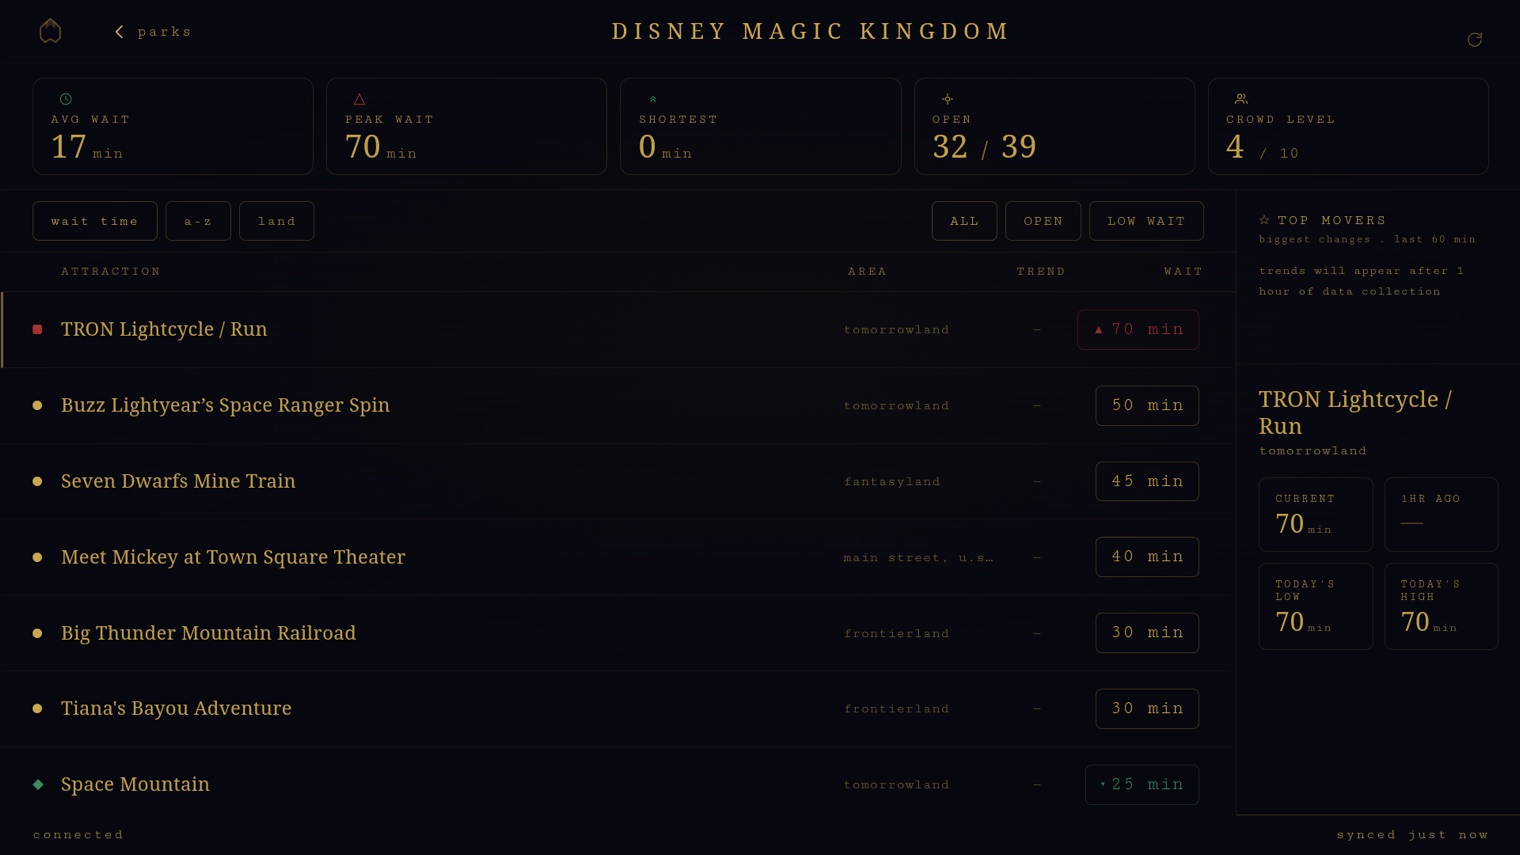This screenshot has height=855, width=1520.
Task: Click fantasyland area for Seven Dwarfs
Action: coord(892,482)
